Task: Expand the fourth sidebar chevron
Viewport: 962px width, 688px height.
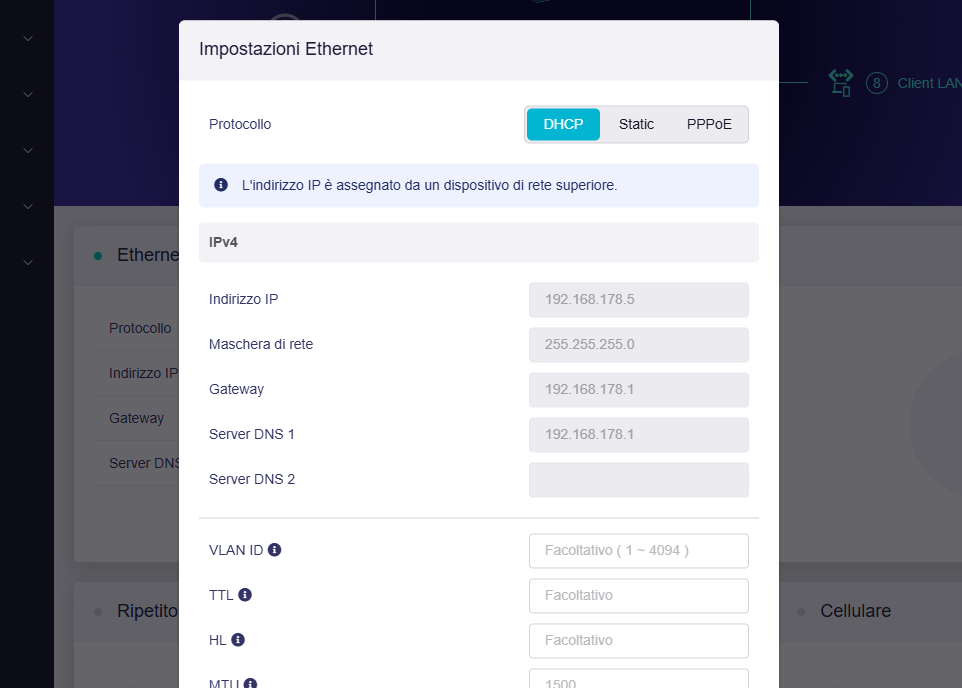Action: [x=28, y=206]
